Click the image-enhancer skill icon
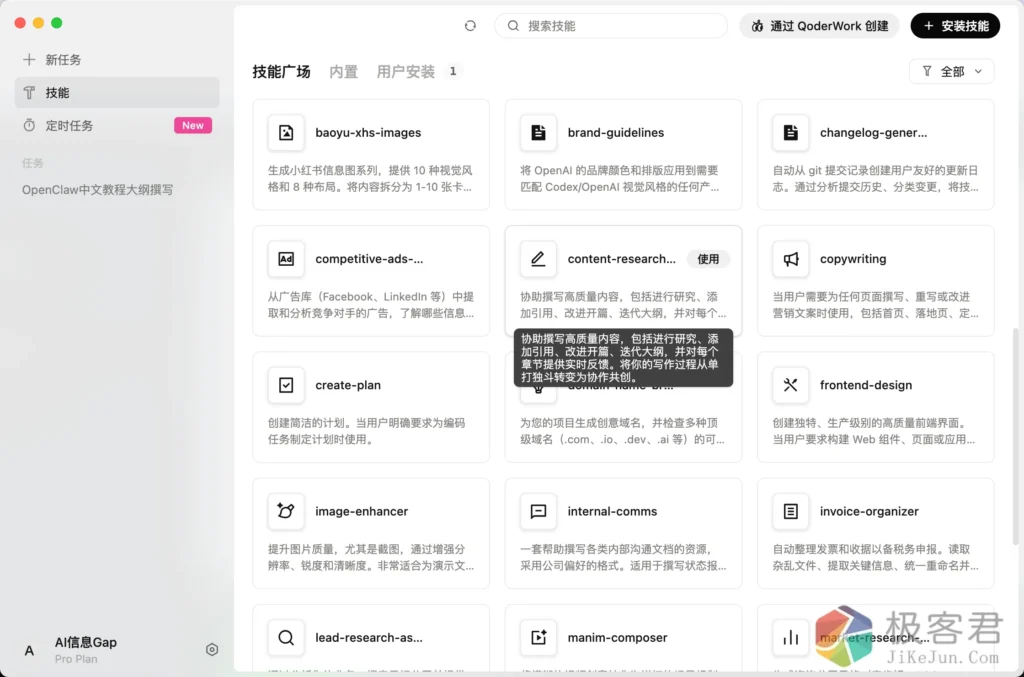 (286, 511)
